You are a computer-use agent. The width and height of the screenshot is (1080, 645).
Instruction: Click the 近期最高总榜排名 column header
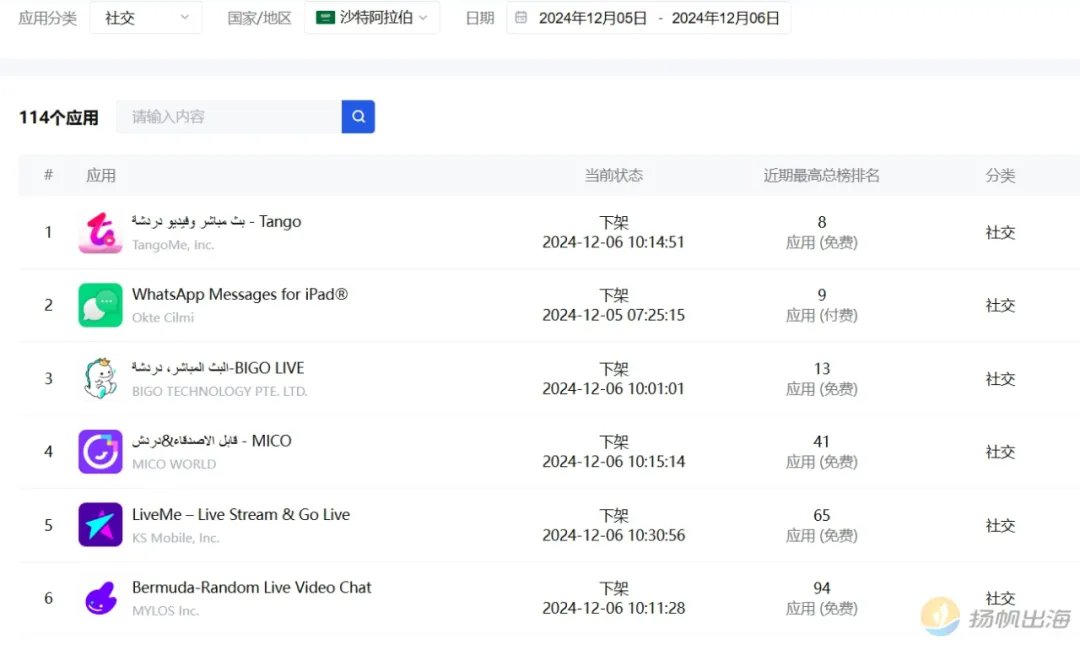tap(821, 176)
